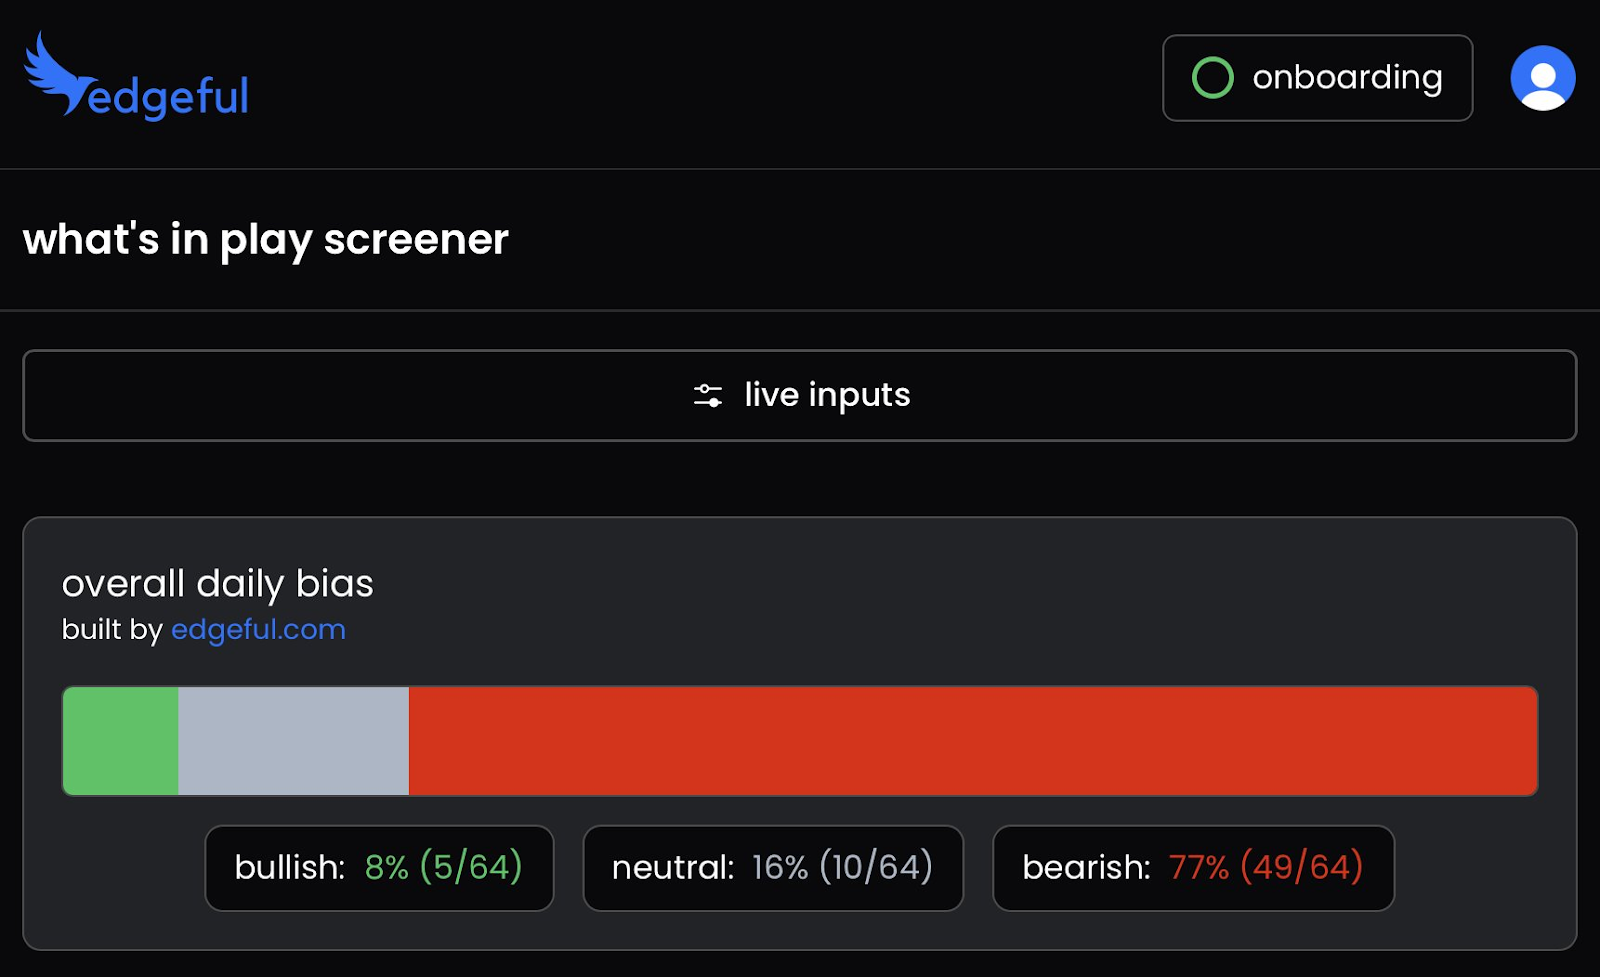Viewport: 1600px width, 977px height.
Task: Click the "neutral:" label
Action: coord(672,868)
